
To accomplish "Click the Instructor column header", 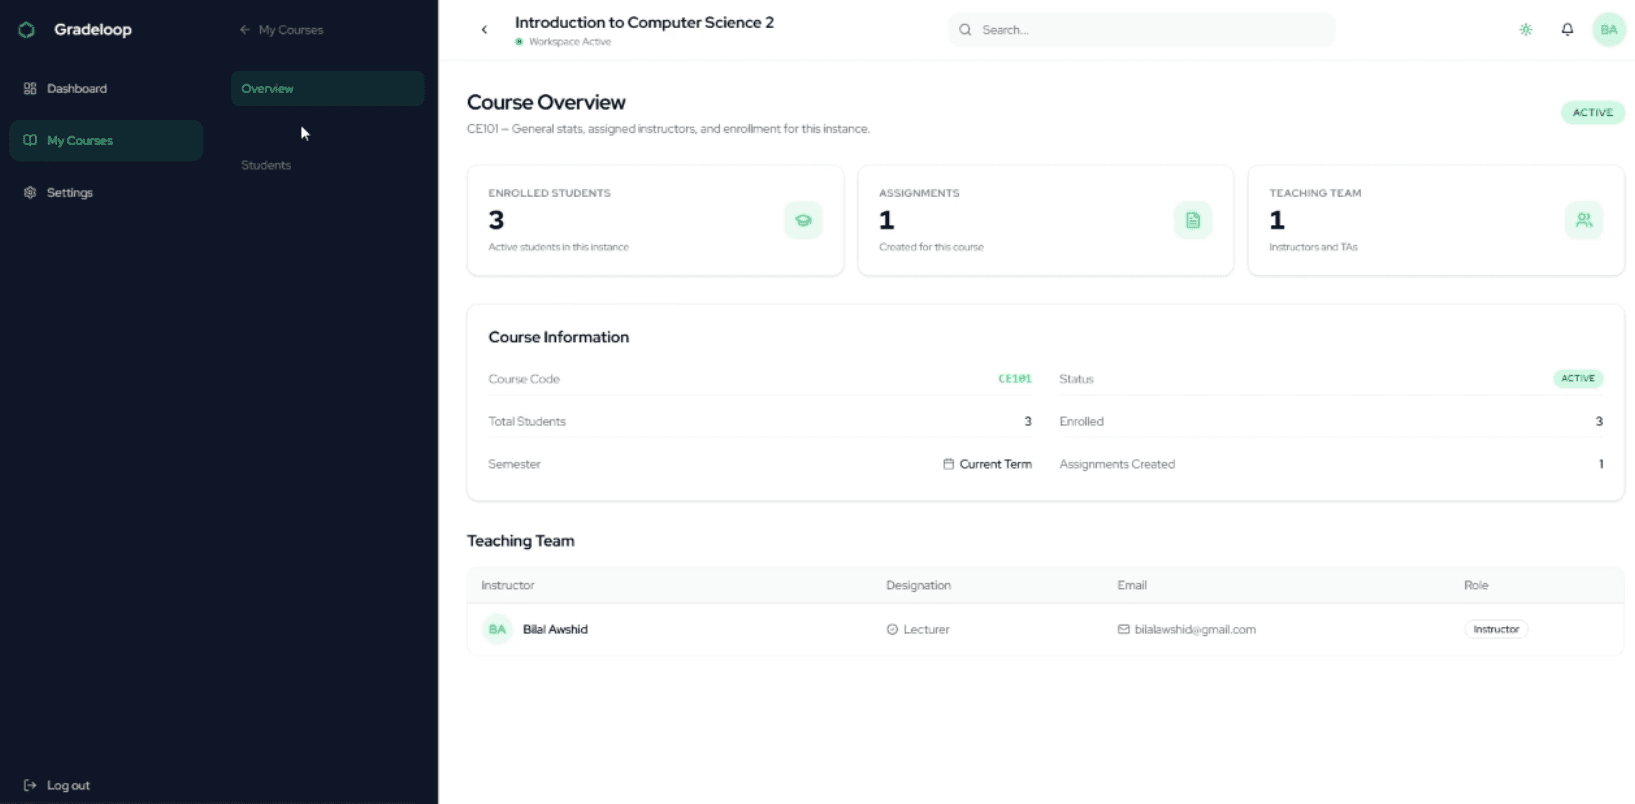I will (x=508, y=586).
